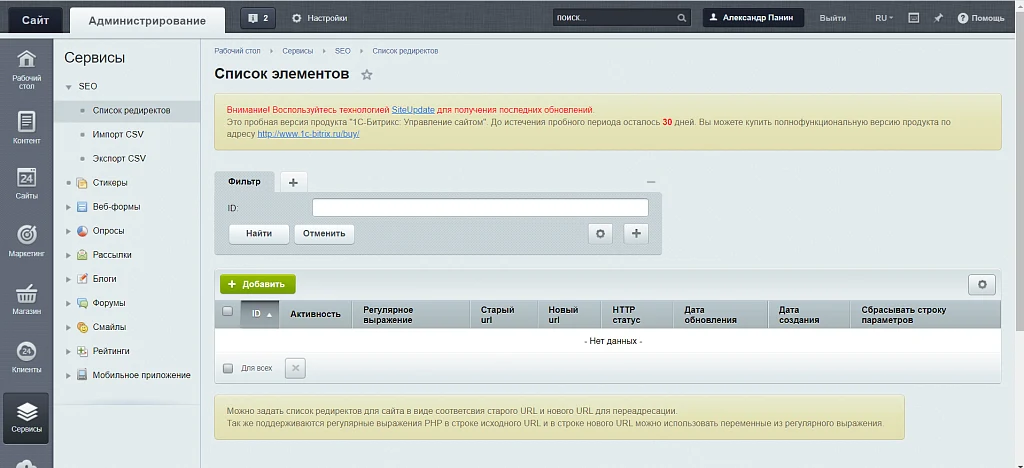Focus the ID filter input field
The image size is (1024, 468).
[x=480, y=208]
